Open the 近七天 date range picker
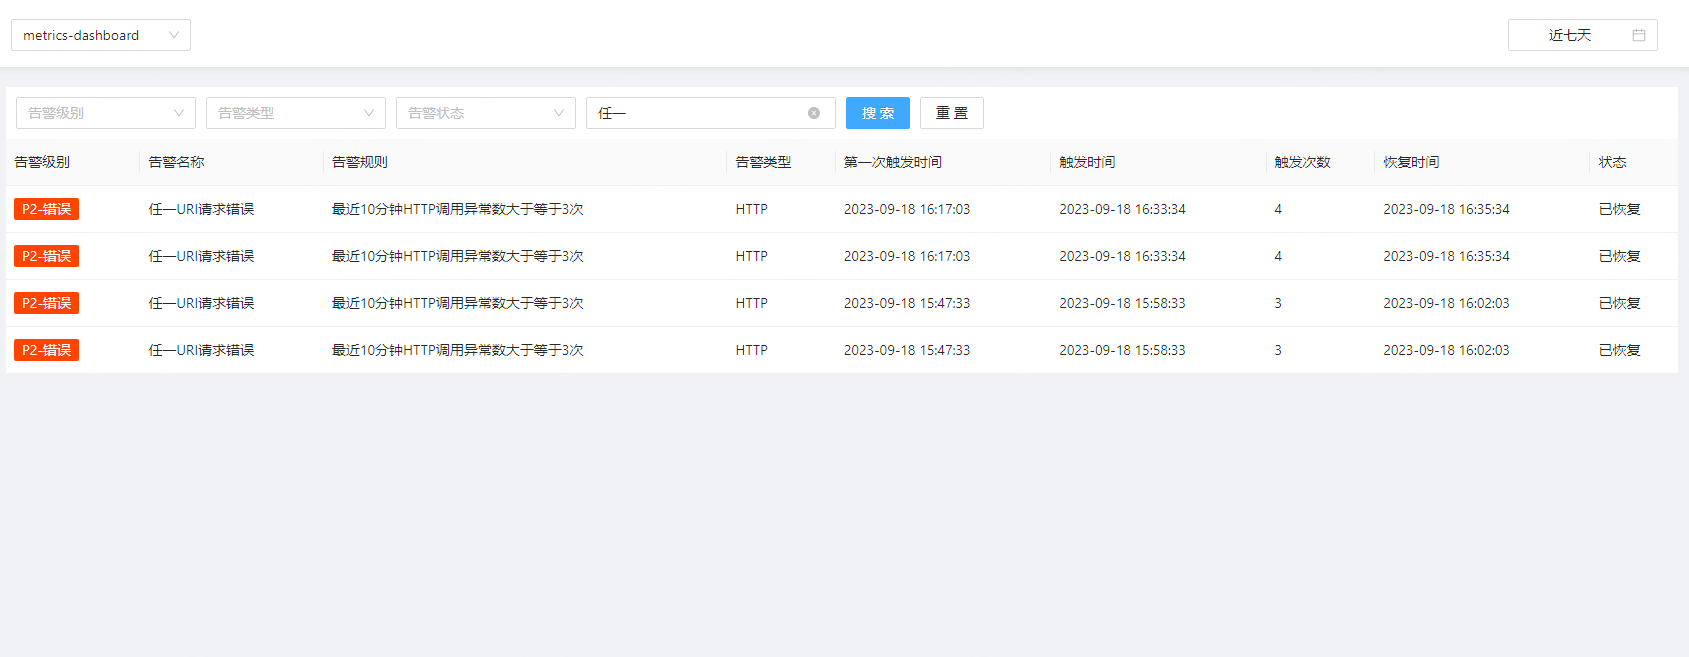The image size is (1689, 657). (x=1570, y=35)
